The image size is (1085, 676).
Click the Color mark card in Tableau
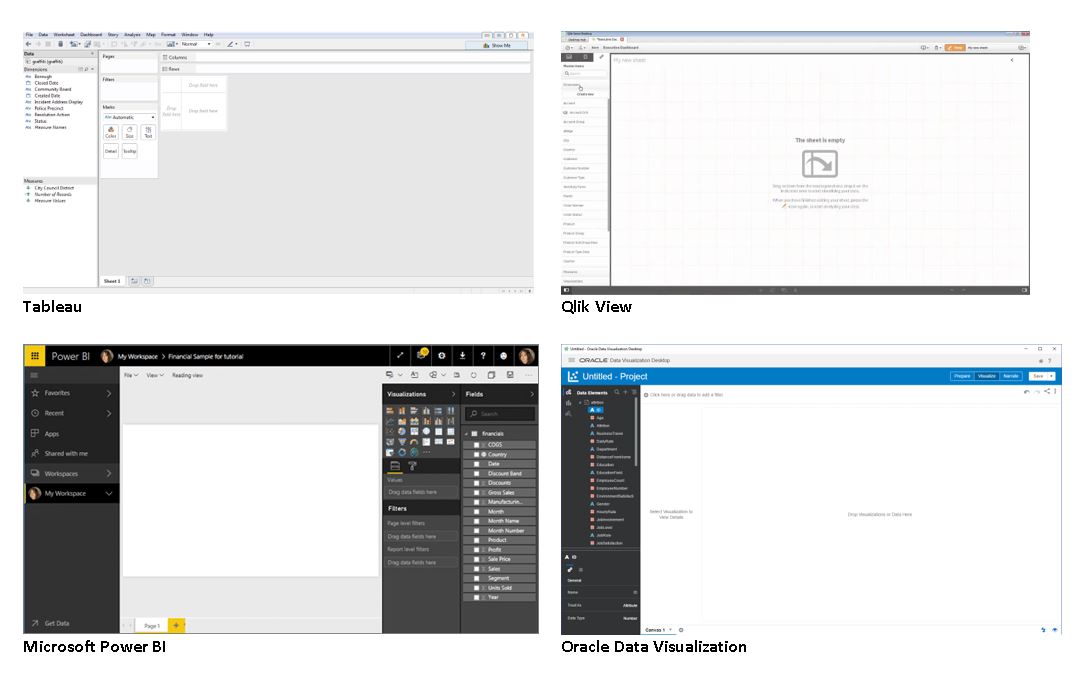[x=111, y=132]
